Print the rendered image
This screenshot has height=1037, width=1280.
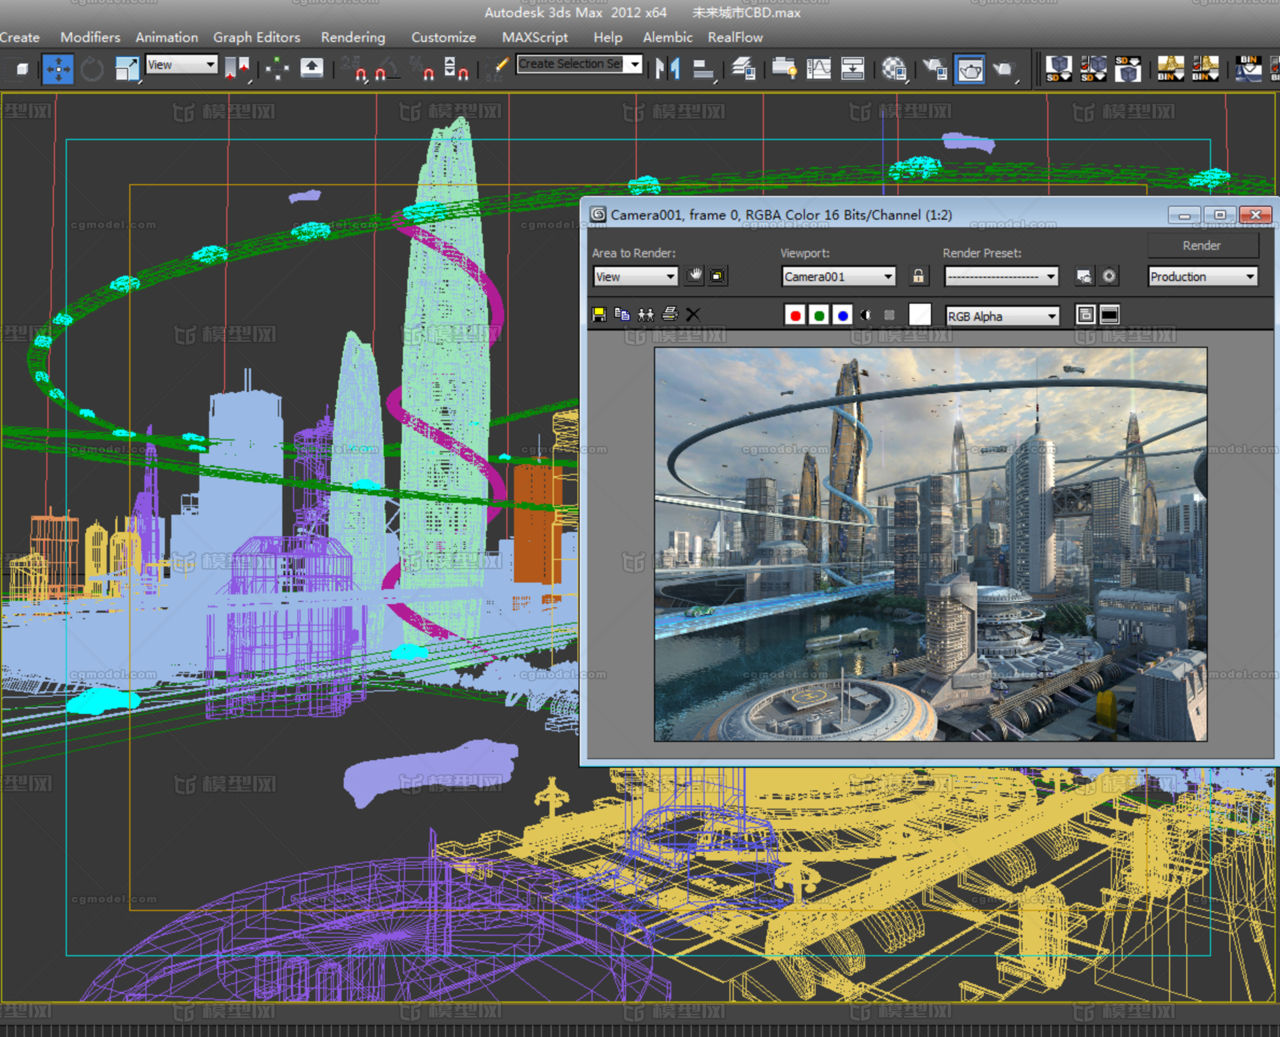669,315
